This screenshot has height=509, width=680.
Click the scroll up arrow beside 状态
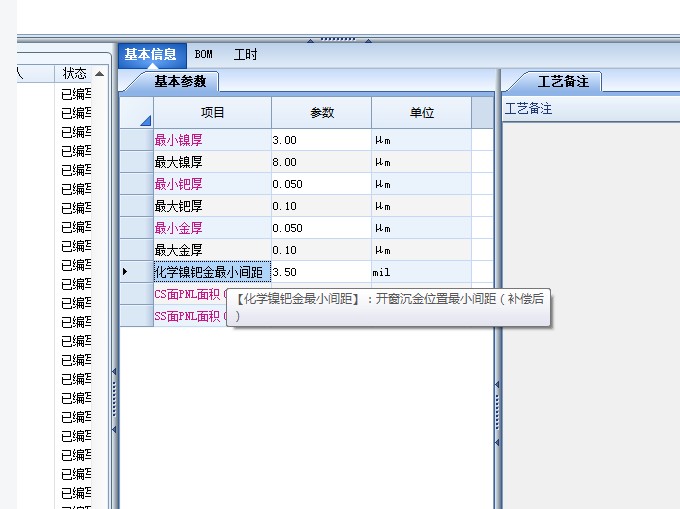99,73
